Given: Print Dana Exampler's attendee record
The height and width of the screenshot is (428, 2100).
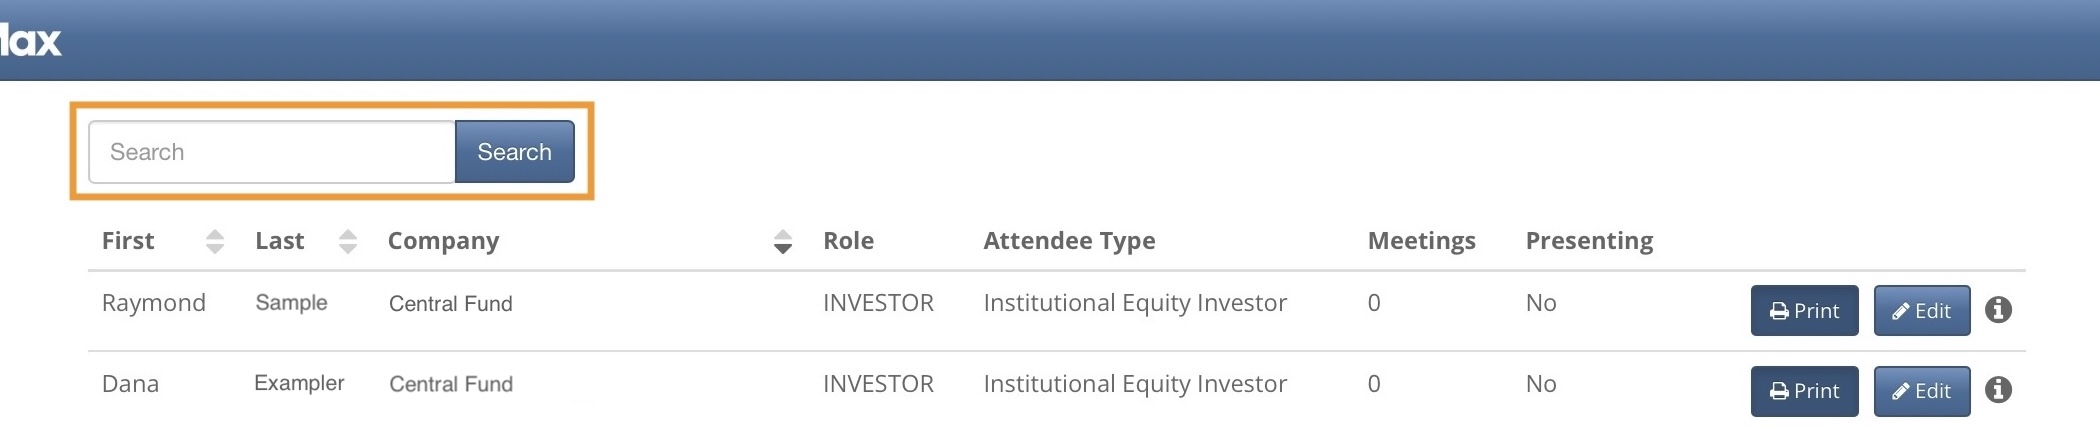Looking at the screenshot, I should tap(1804, 391).
